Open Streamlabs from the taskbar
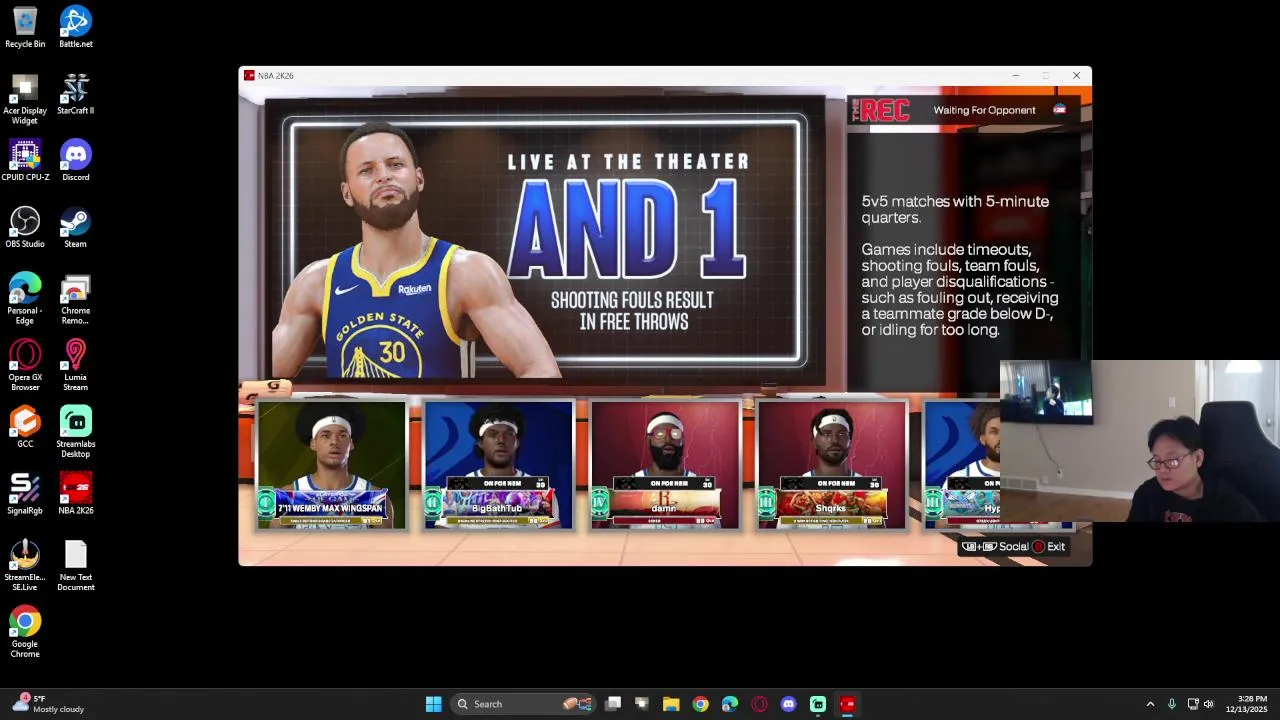This screenshot has width=1280, height=720. tap(817, 704)
